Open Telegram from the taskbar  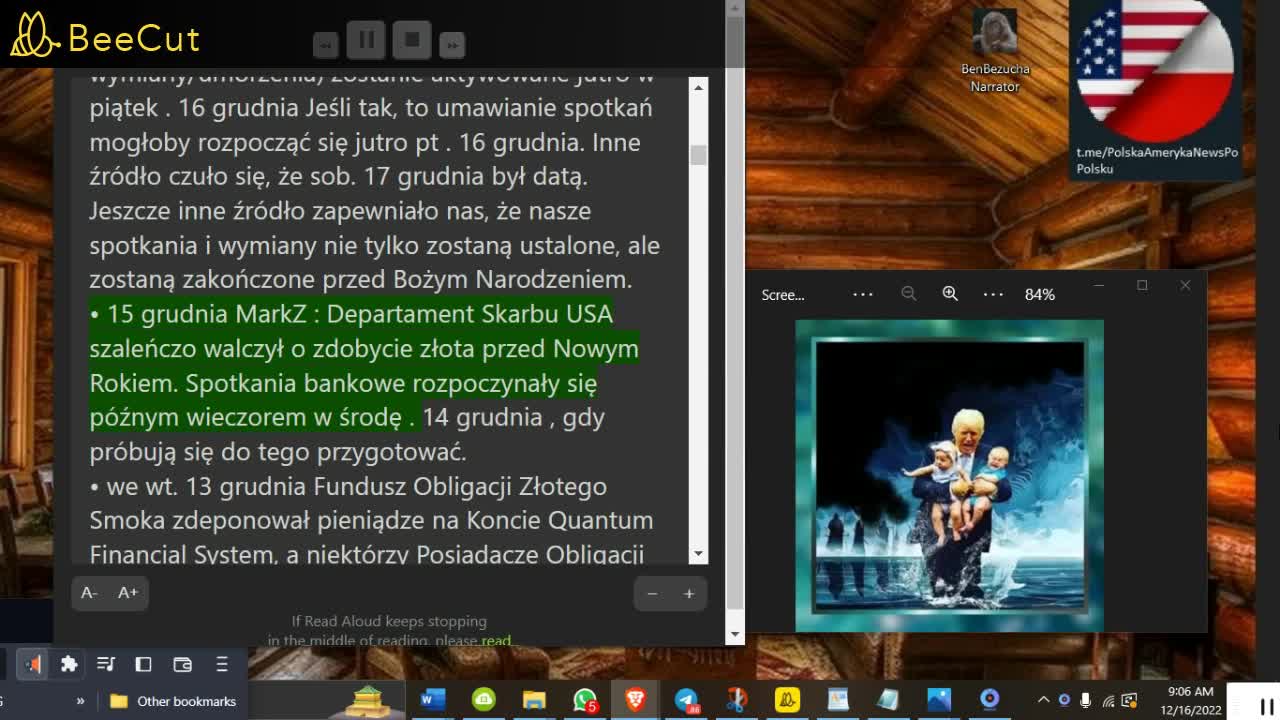pos(687,700)
